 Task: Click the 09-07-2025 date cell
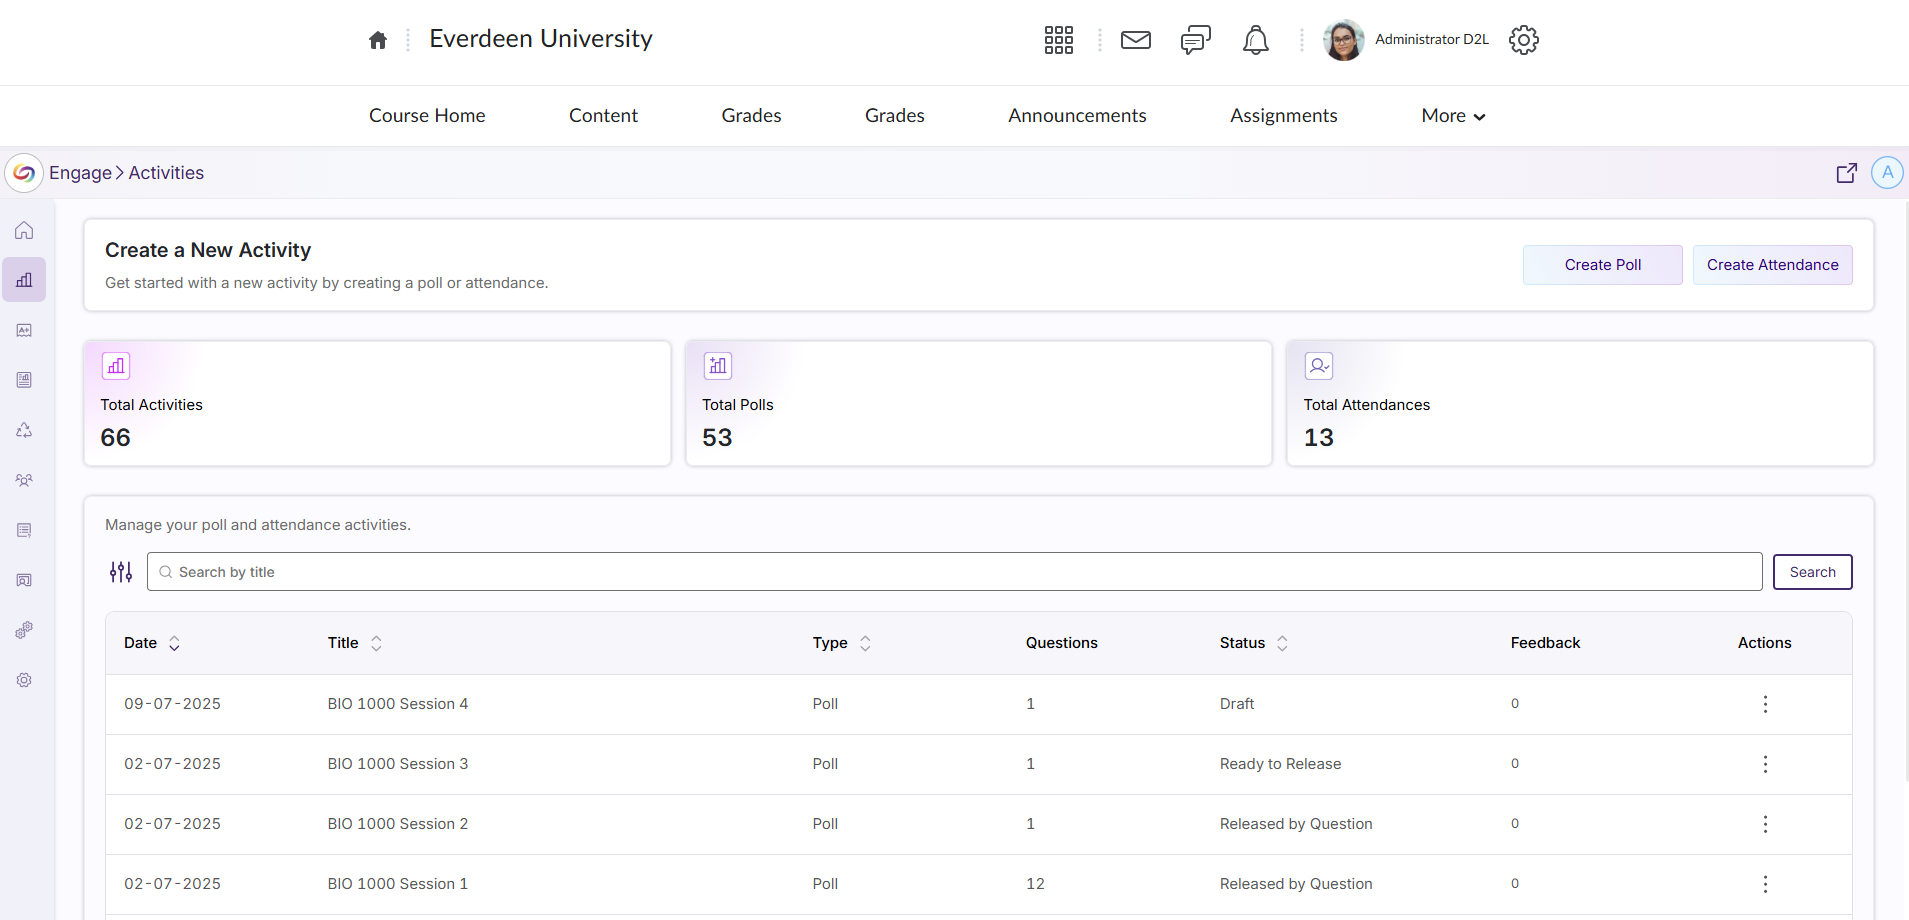(x=172, y=704)
